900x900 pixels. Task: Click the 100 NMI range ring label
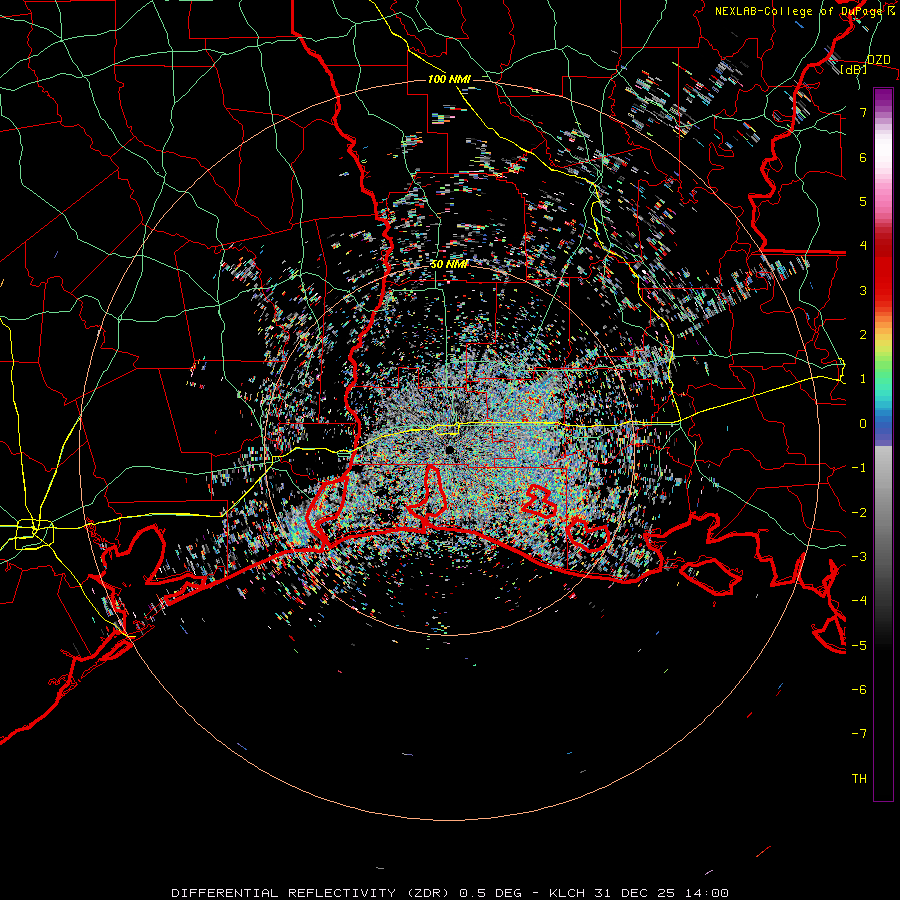[x=449, y=79]
